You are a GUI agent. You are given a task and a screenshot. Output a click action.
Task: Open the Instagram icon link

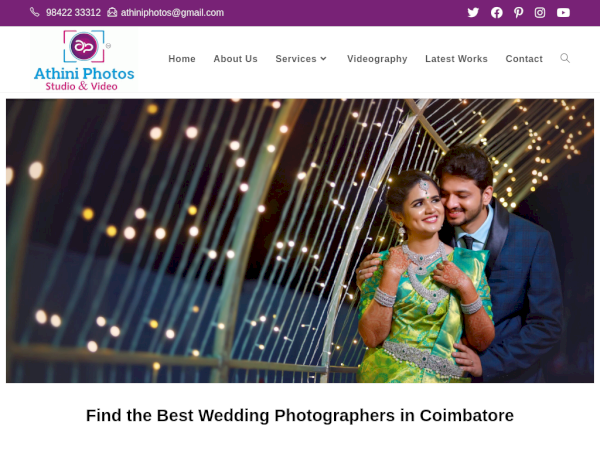tap(540, 13)
